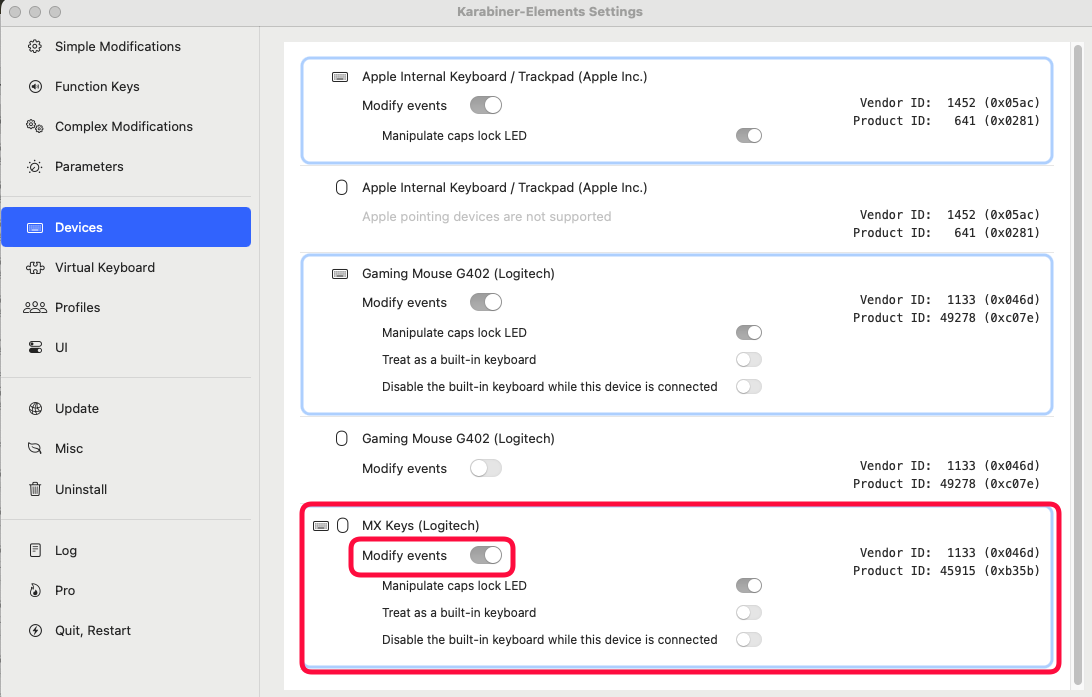
Task: Enable Disable built-in keyboard for MX Keys
Action: coord(749,639)
